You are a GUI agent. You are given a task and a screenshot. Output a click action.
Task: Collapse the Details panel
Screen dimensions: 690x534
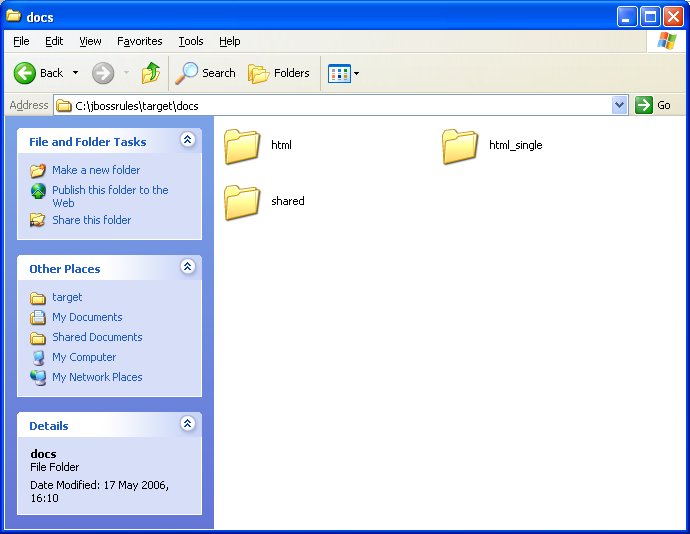[187, 424]
